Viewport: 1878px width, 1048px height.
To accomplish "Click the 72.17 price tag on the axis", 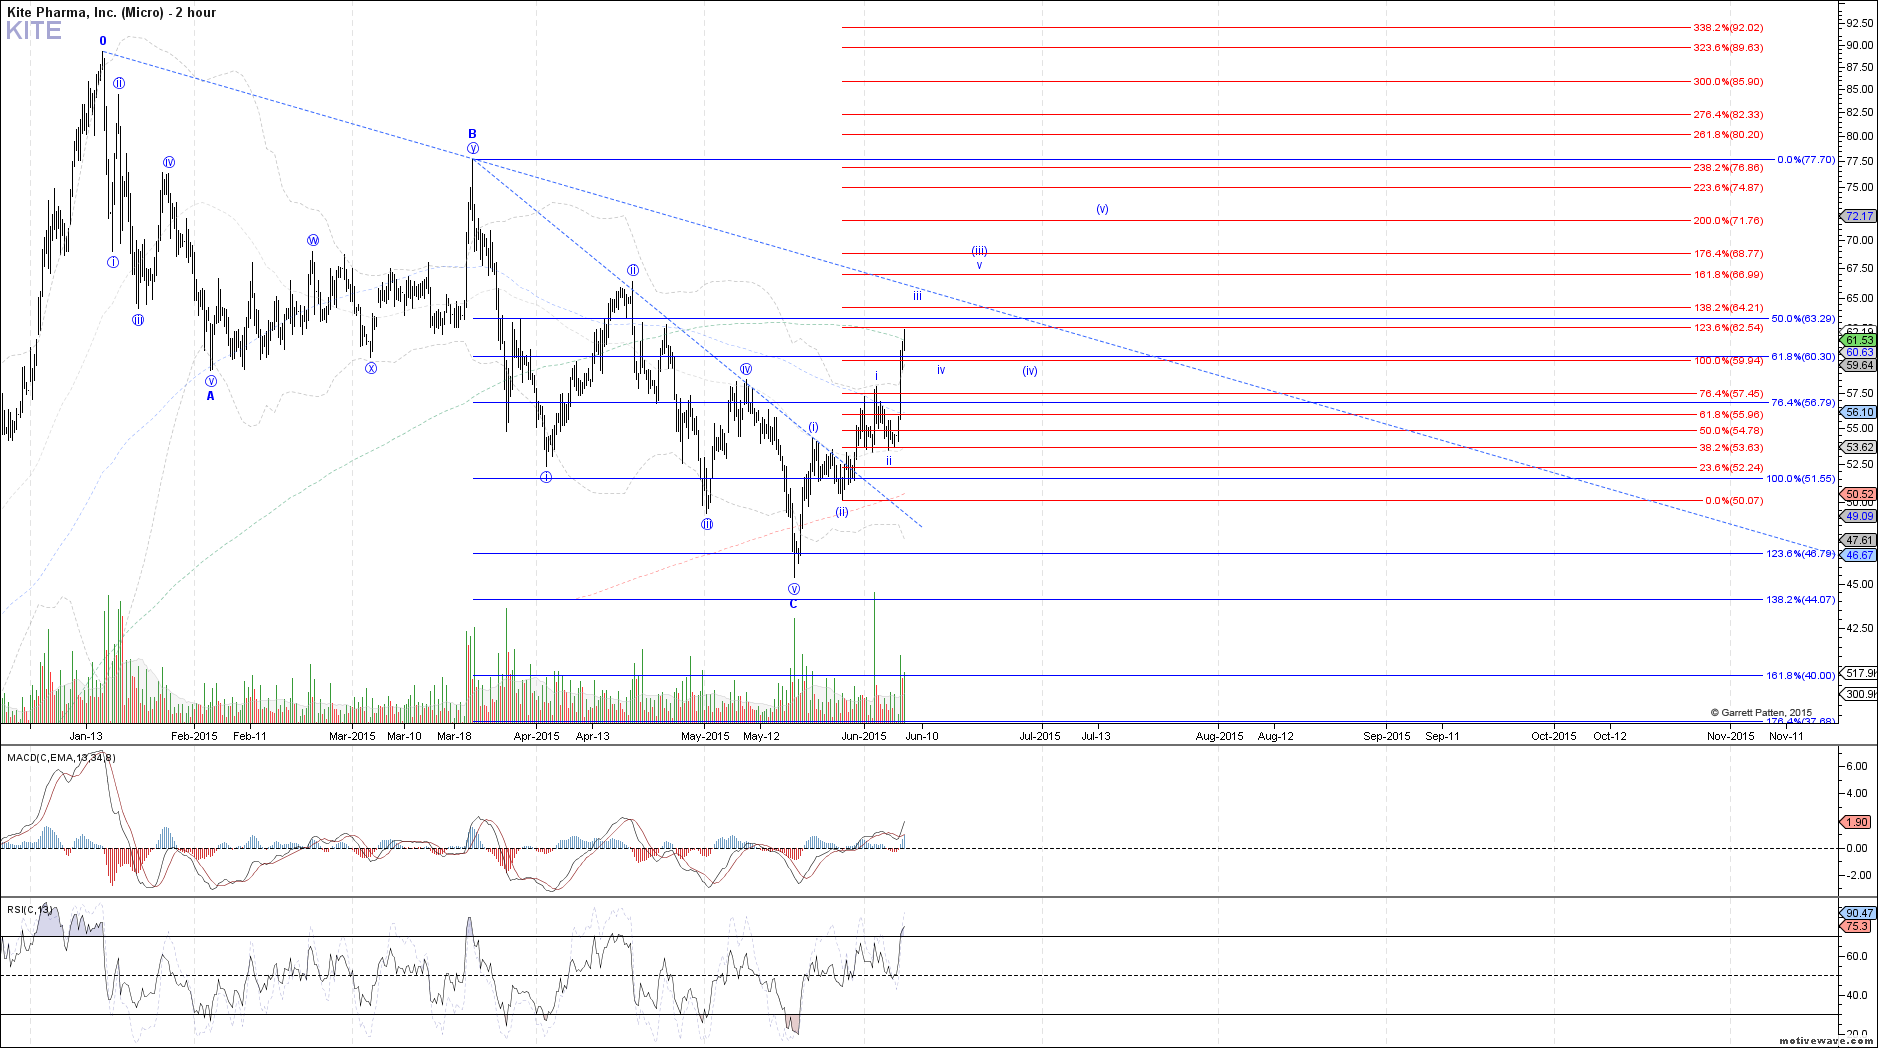I will 1858,216.
